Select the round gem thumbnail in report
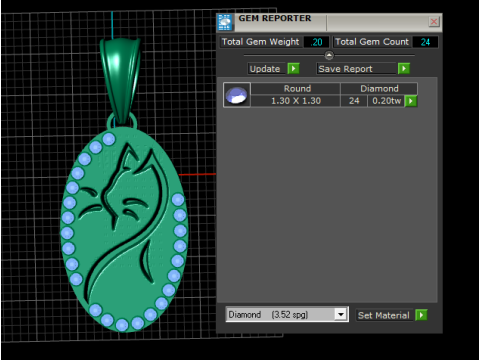The image size is (480, 360). point(237,95)
